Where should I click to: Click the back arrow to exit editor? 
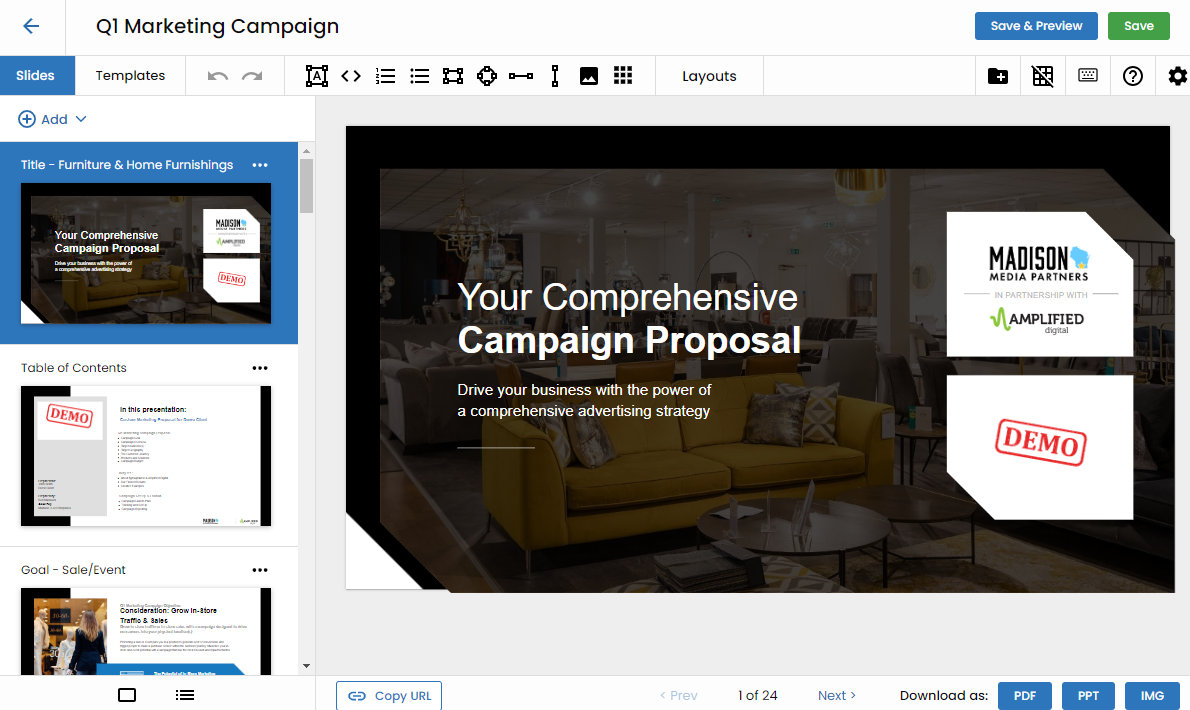coord(31,27)
